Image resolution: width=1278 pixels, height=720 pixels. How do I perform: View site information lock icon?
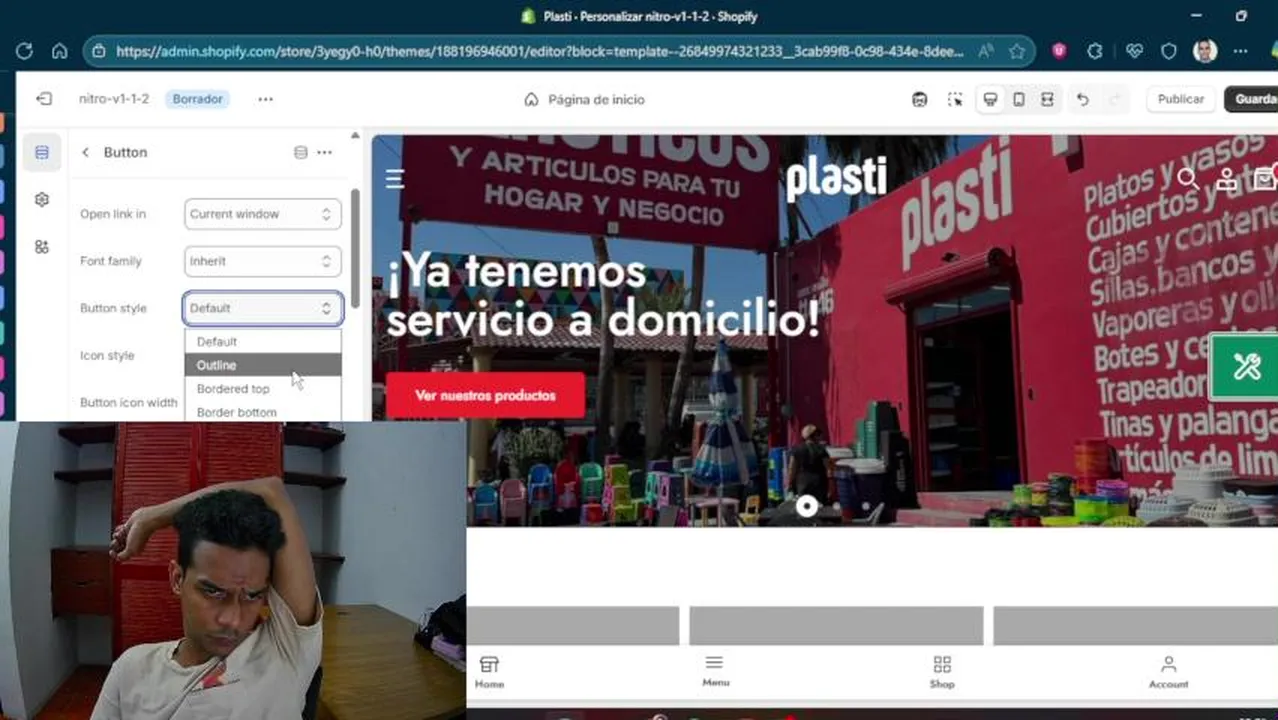[99, 51]
